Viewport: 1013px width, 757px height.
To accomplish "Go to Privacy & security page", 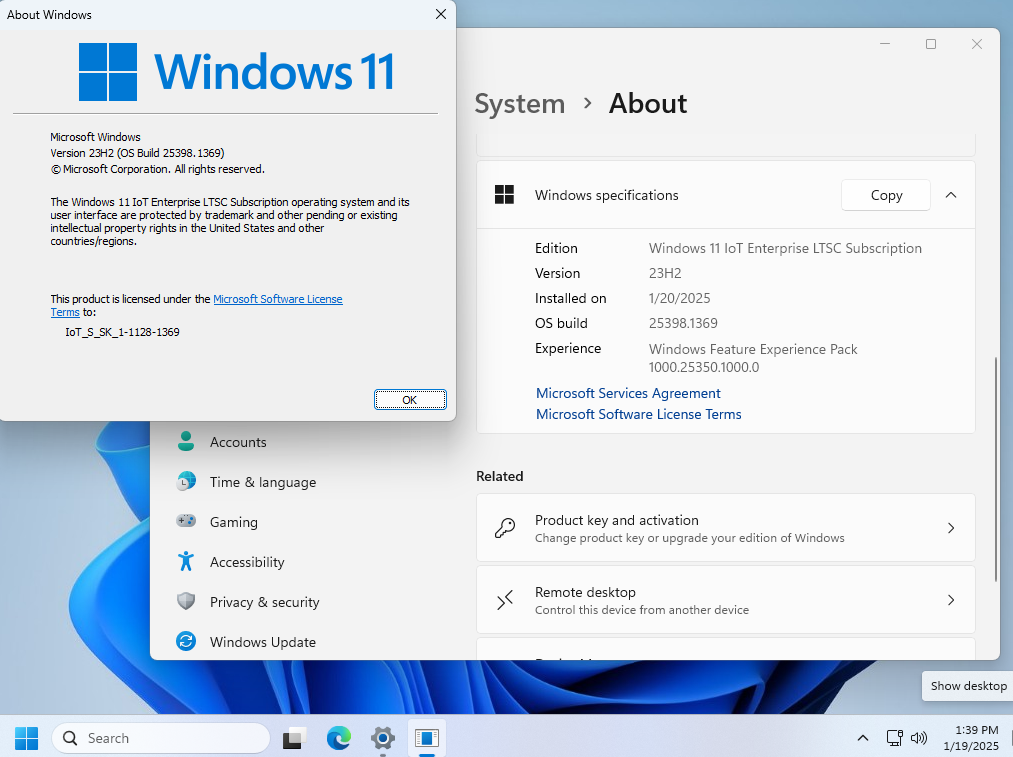I will (264, 602).
